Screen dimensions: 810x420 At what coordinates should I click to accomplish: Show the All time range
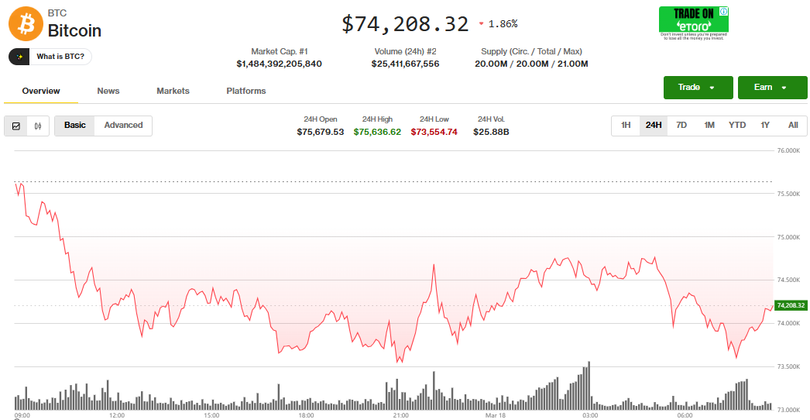click(793, 126)
